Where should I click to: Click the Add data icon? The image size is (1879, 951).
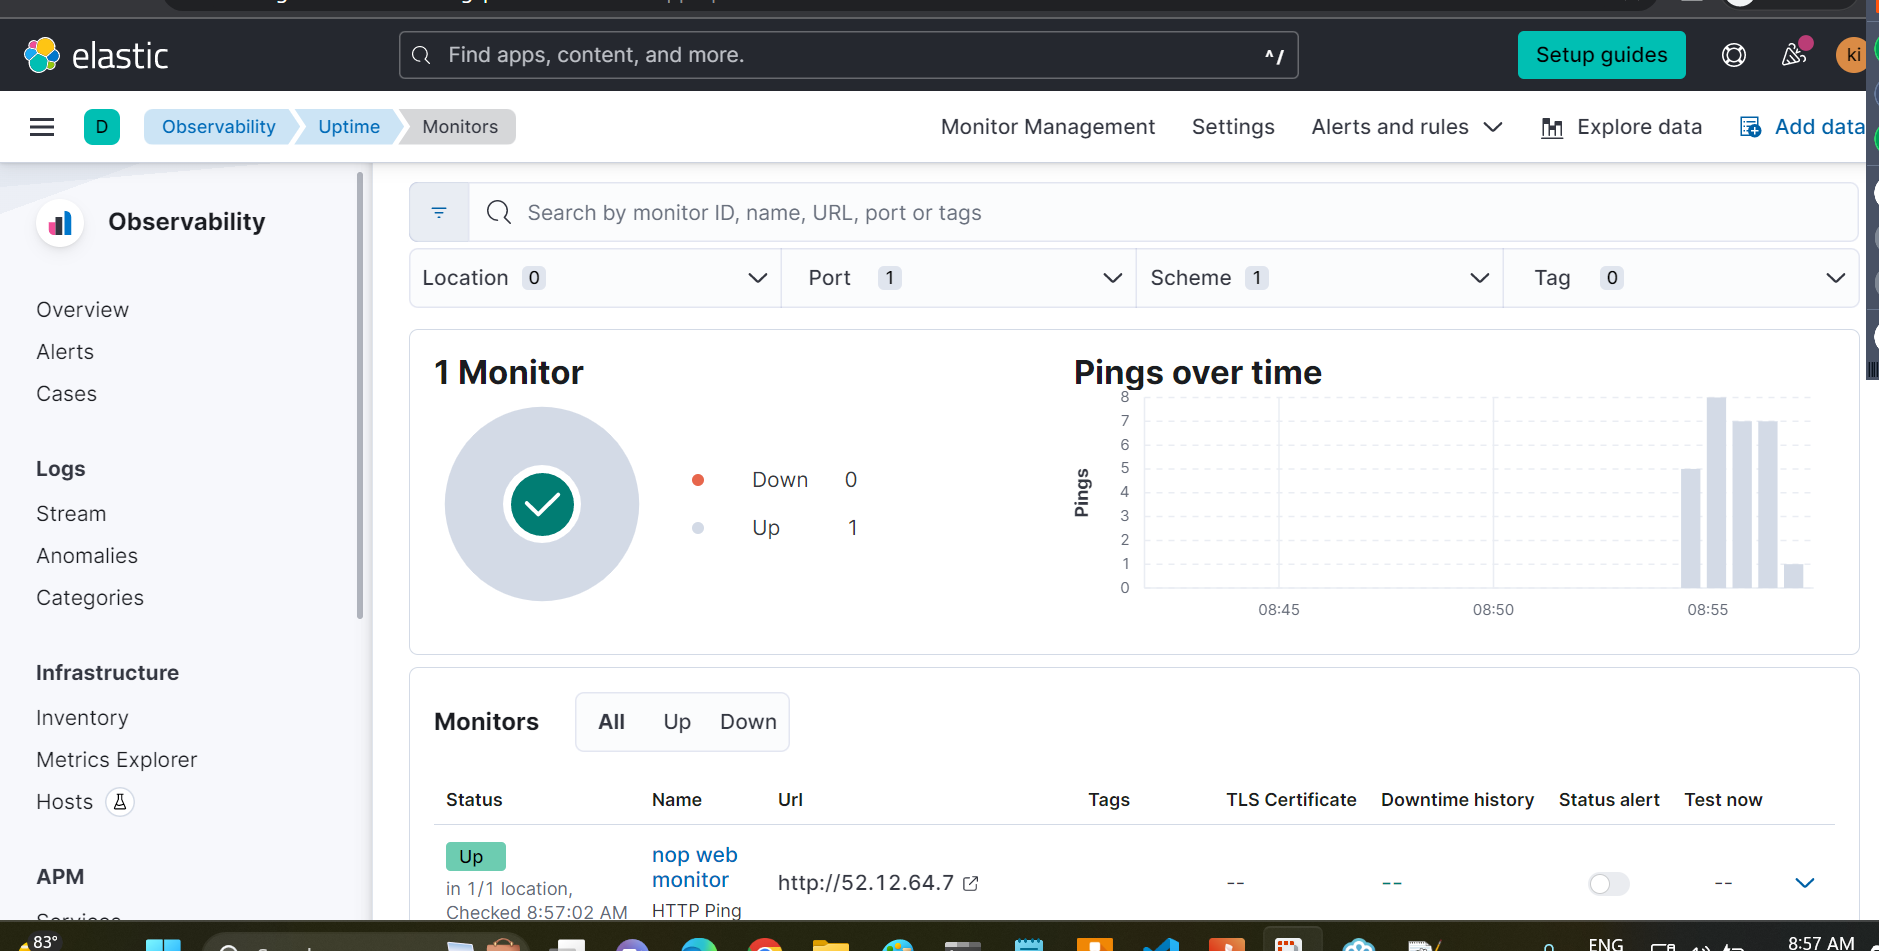1750,127
